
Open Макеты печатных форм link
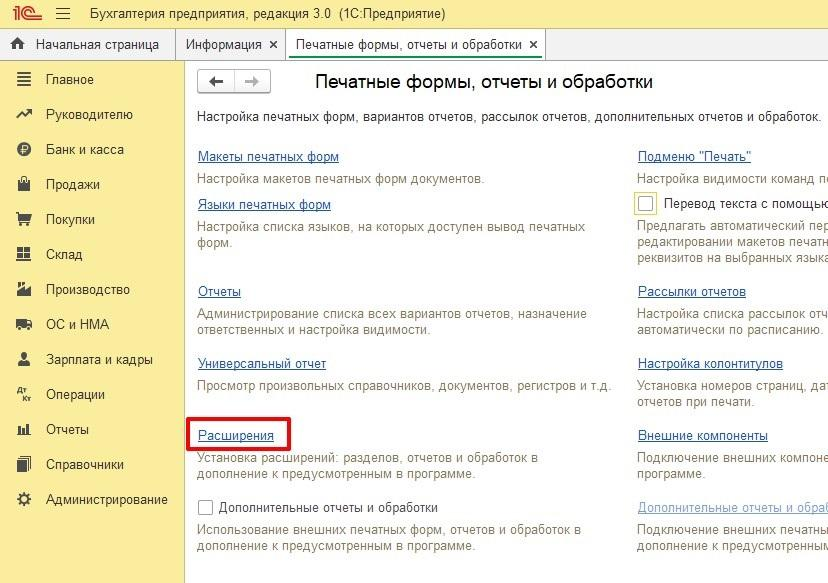click(268, 156)
